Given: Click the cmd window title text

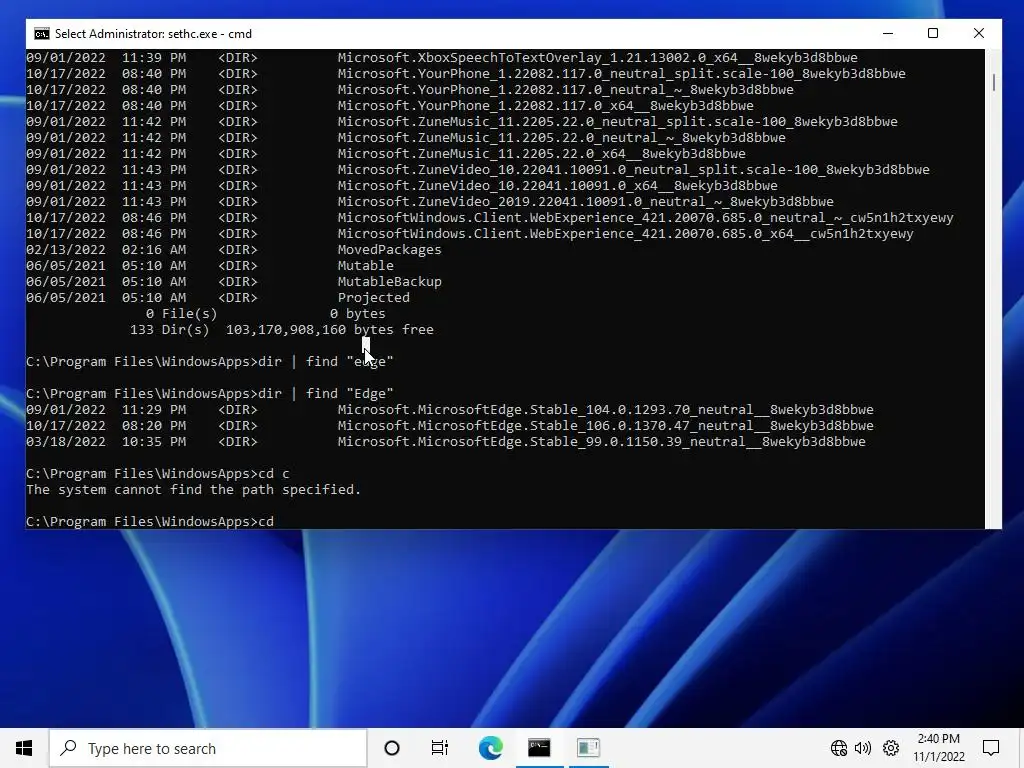Looking at the screenshot, I should [153, 34].
